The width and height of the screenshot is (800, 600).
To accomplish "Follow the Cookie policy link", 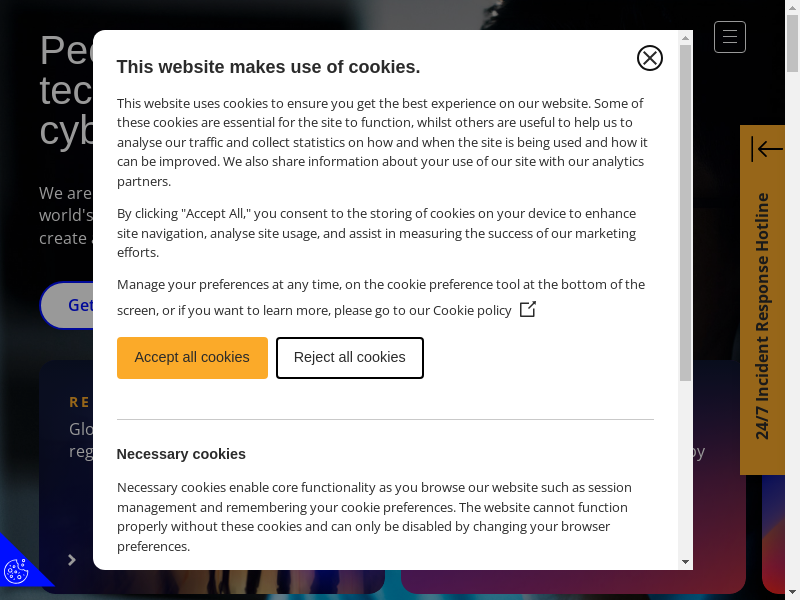I will pos(472,310).
